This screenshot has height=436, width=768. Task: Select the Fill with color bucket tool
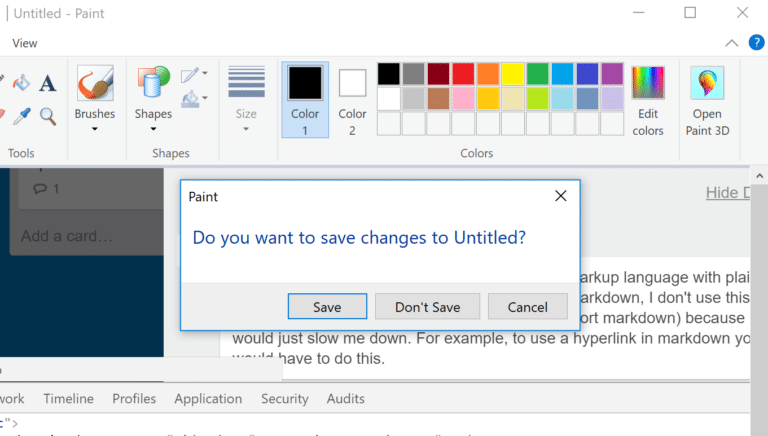pyautogui.click(x=21, y=83)
